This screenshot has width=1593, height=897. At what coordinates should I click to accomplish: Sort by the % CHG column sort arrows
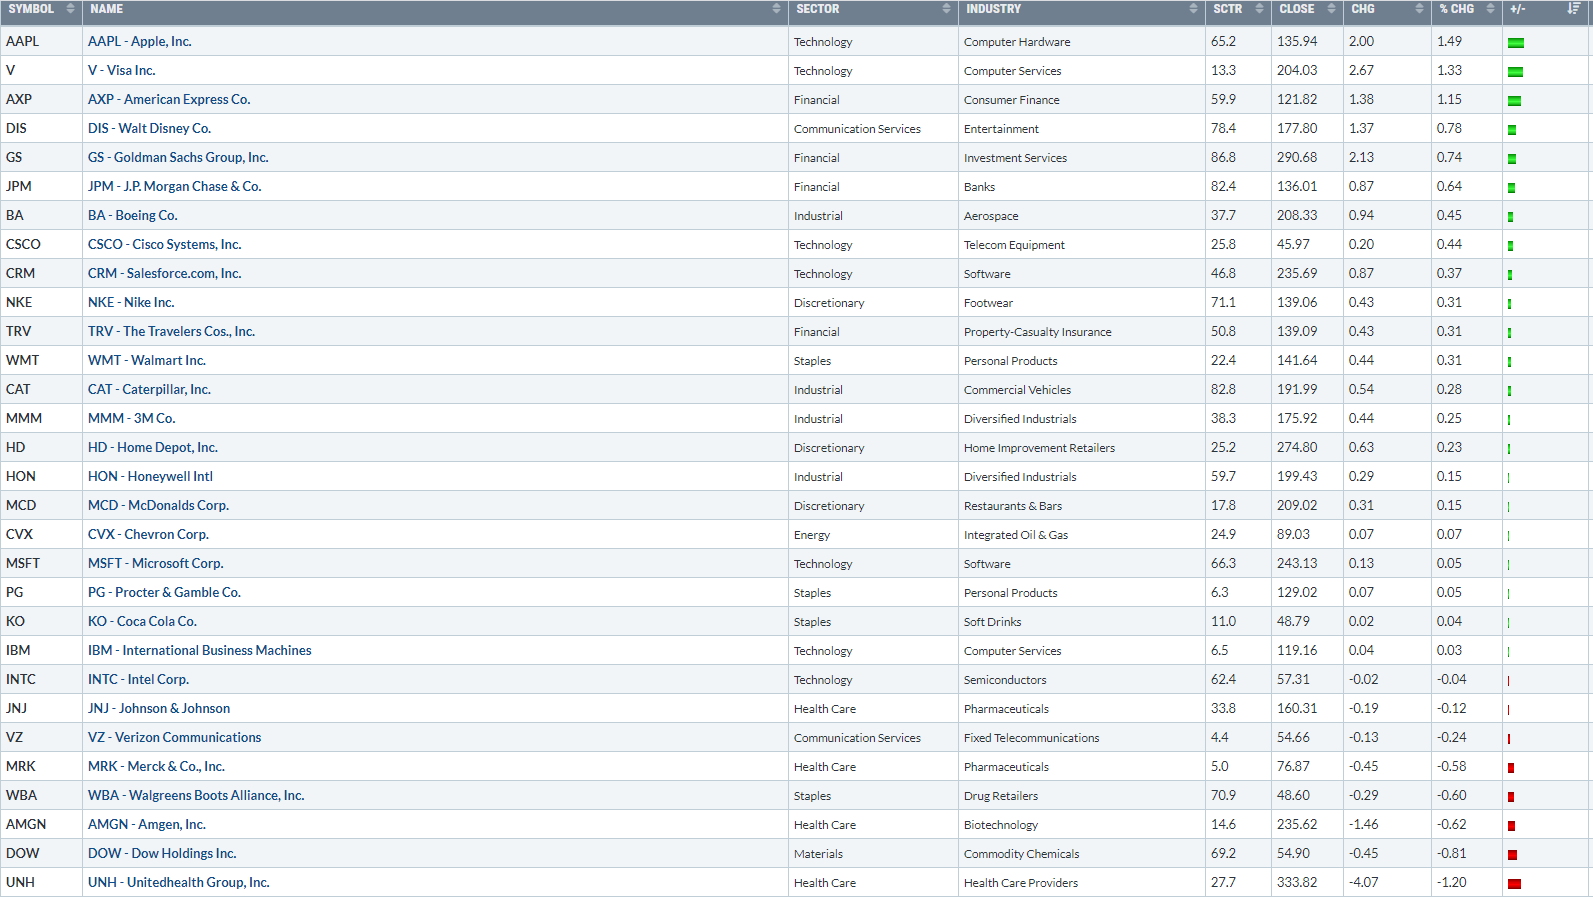point(1490,9)
